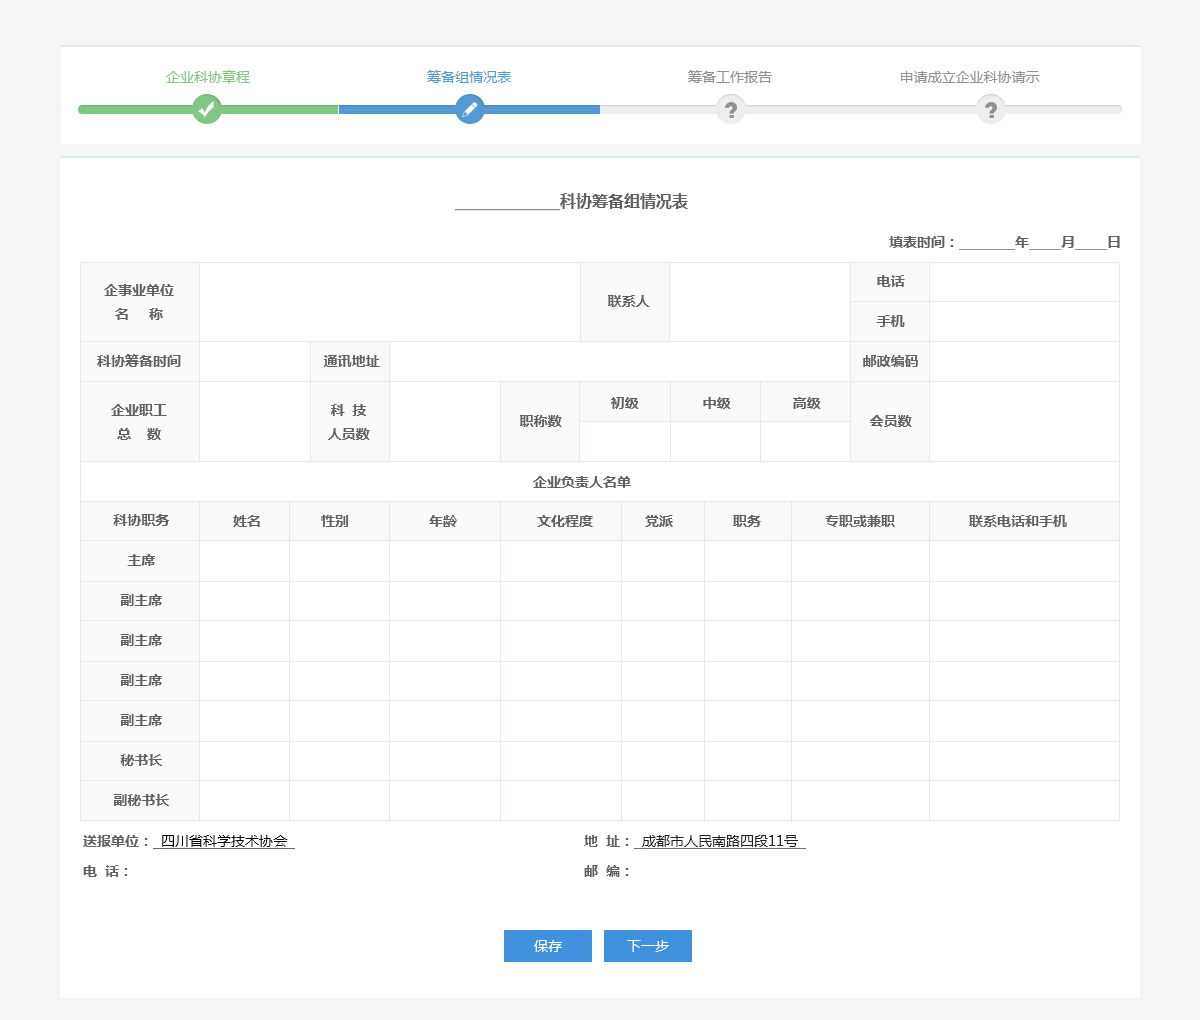
Task: Focus the 联系人 input cell
Action: [760, 302]
